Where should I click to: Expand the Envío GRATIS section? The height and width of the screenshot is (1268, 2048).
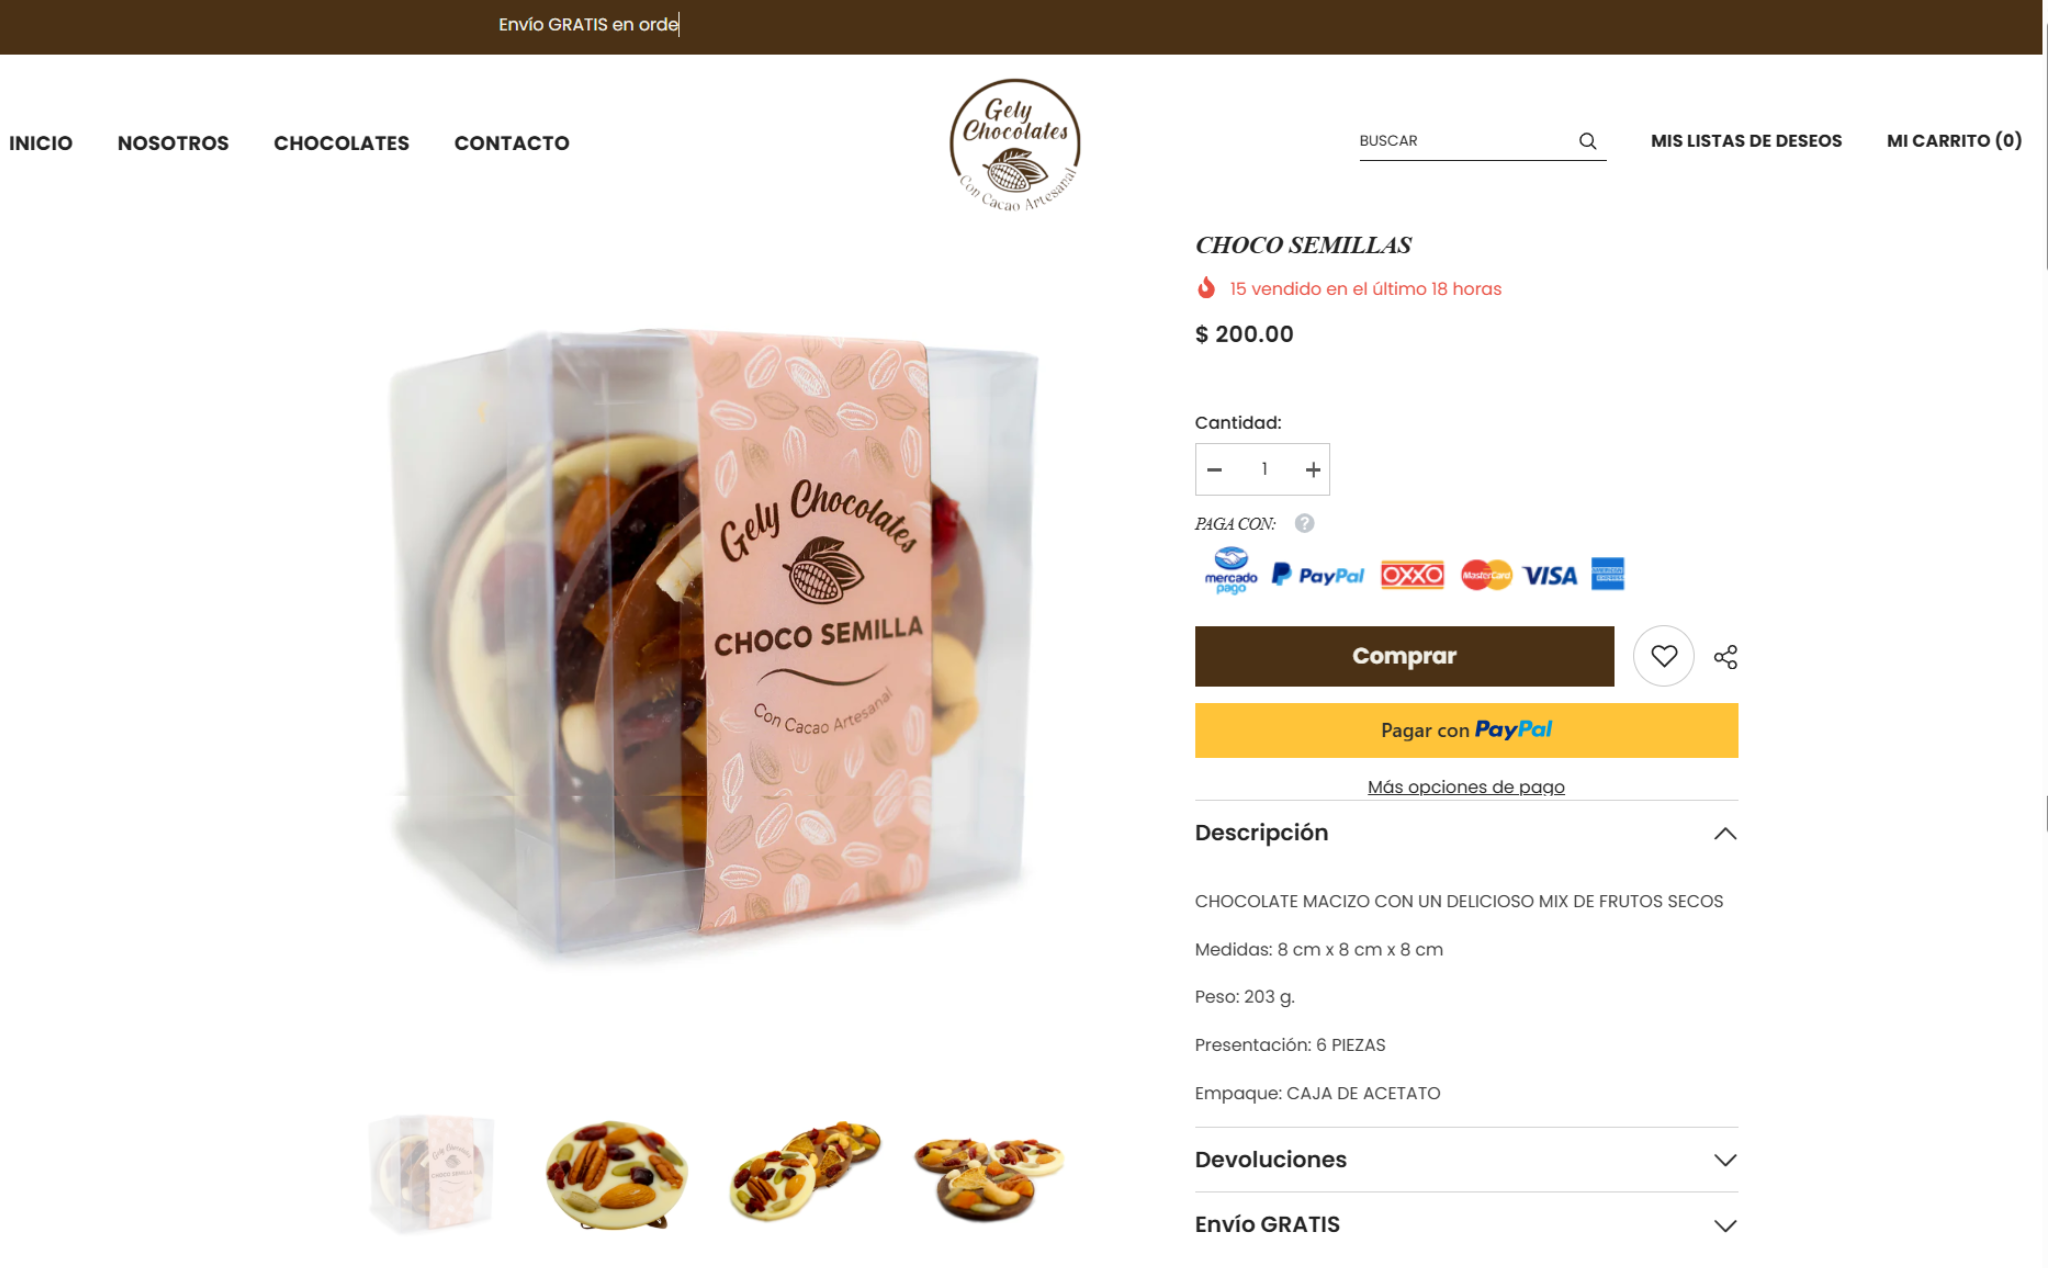point(1466,1225)
